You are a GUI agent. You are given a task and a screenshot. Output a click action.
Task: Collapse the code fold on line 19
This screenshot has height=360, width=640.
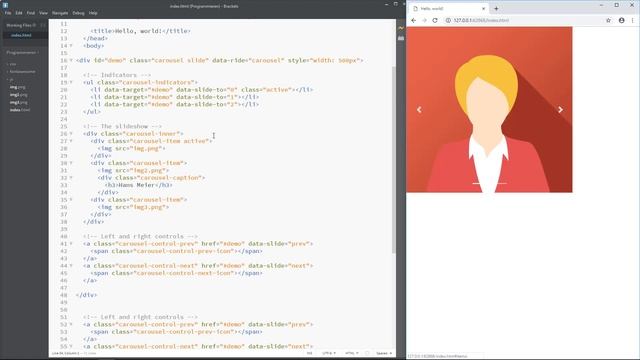[71, 82]
